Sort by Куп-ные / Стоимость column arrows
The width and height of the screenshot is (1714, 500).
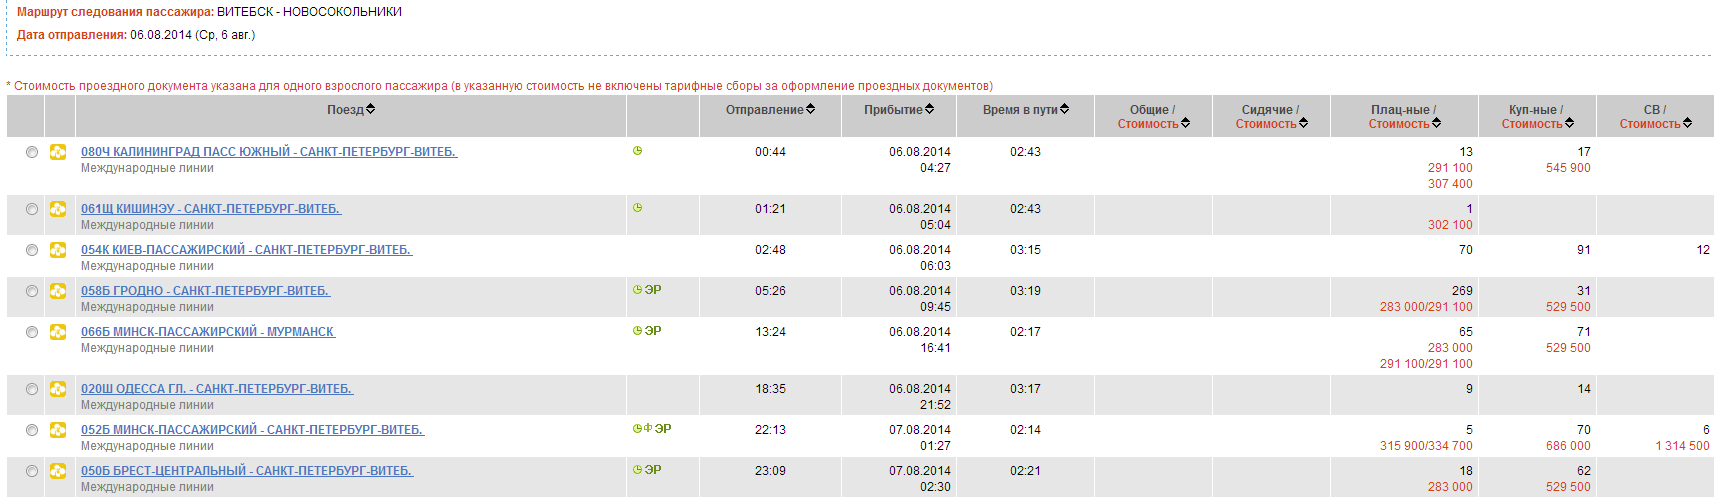tap(1569, 123)
